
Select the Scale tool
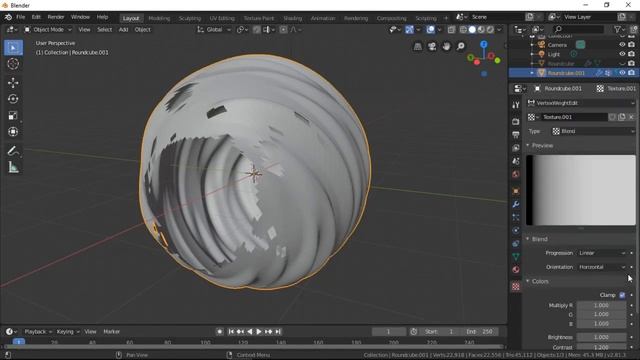point(13,116)
